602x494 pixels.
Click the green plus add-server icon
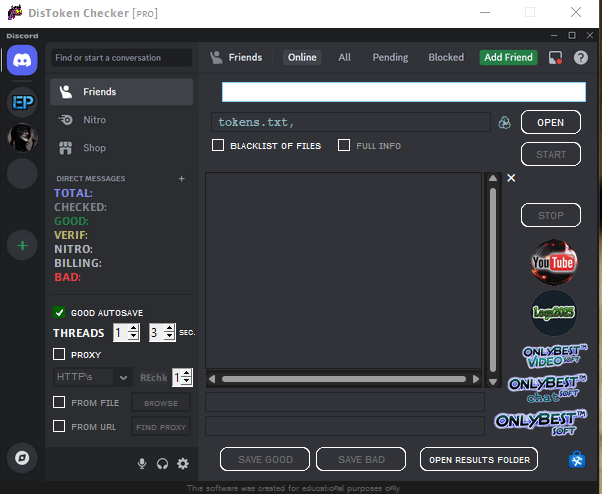[22, 245]
